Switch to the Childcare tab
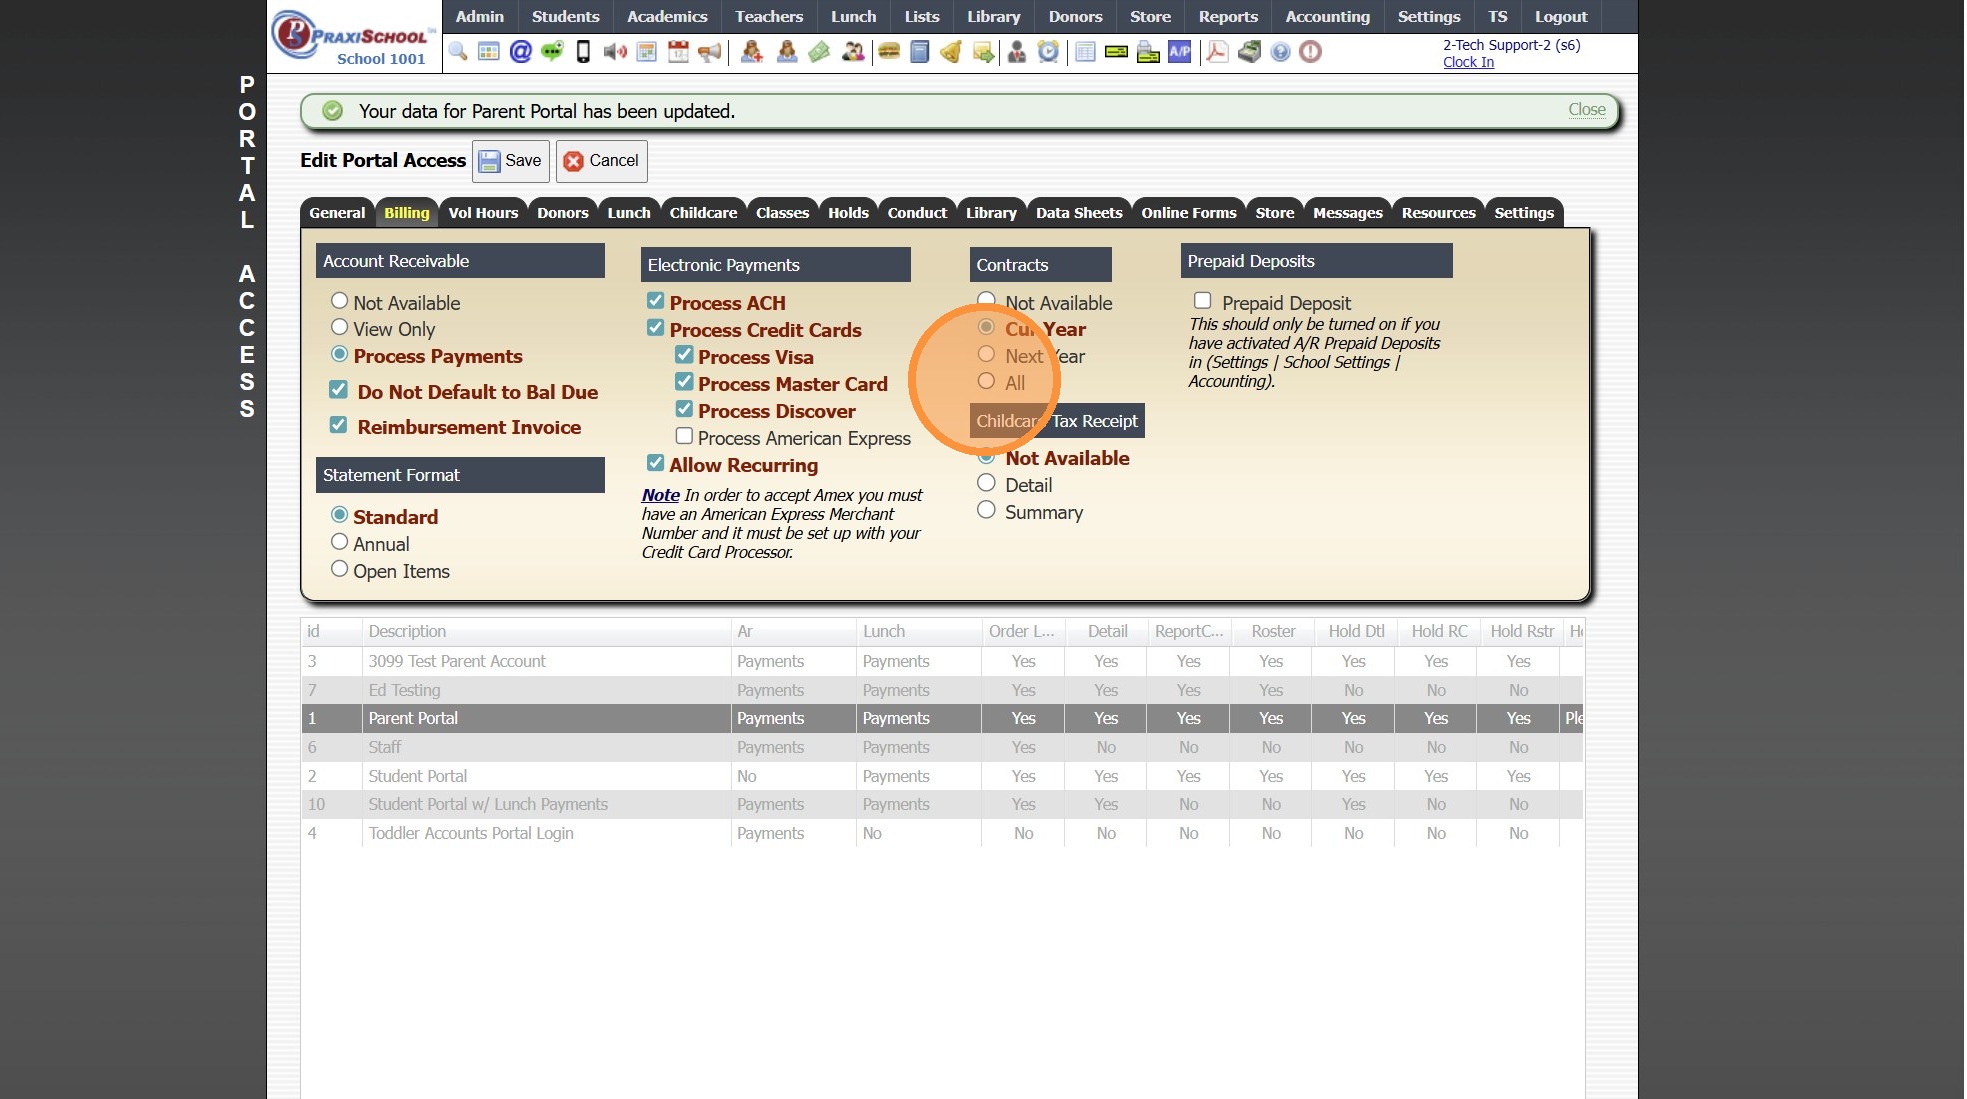 tap(703, 213)
